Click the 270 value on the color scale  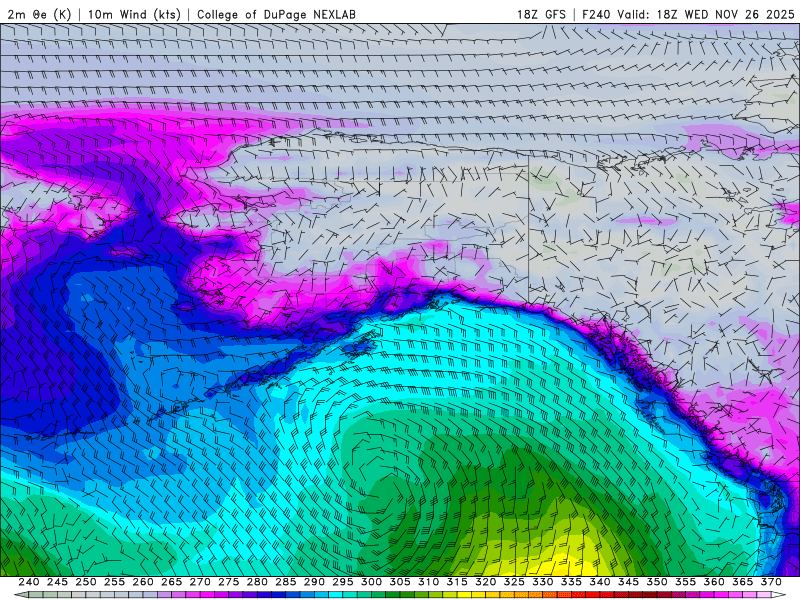pos(200,582)
